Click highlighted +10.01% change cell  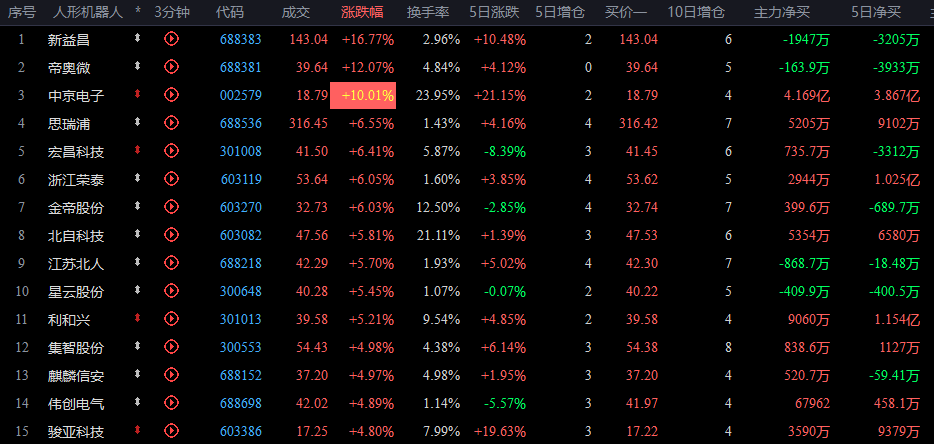click(x=363, y=95)
